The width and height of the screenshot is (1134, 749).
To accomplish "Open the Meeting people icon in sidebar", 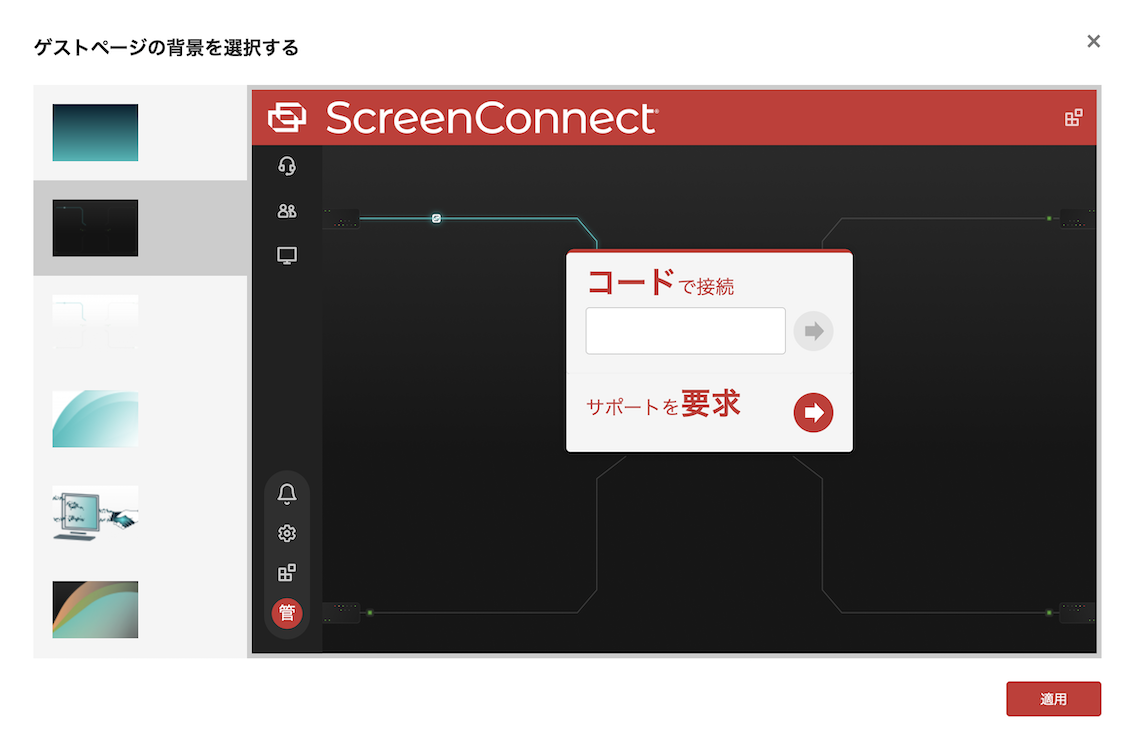I will [287, 211].
